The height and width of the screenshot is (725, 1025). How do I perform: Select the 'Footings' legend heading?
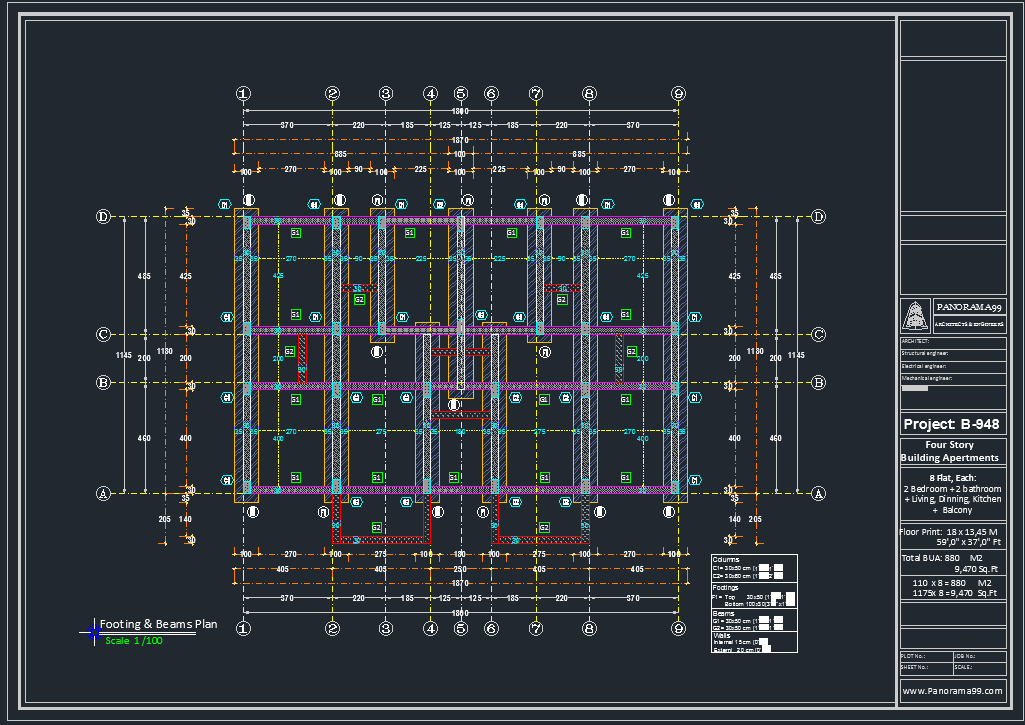[x=725, y=588]
